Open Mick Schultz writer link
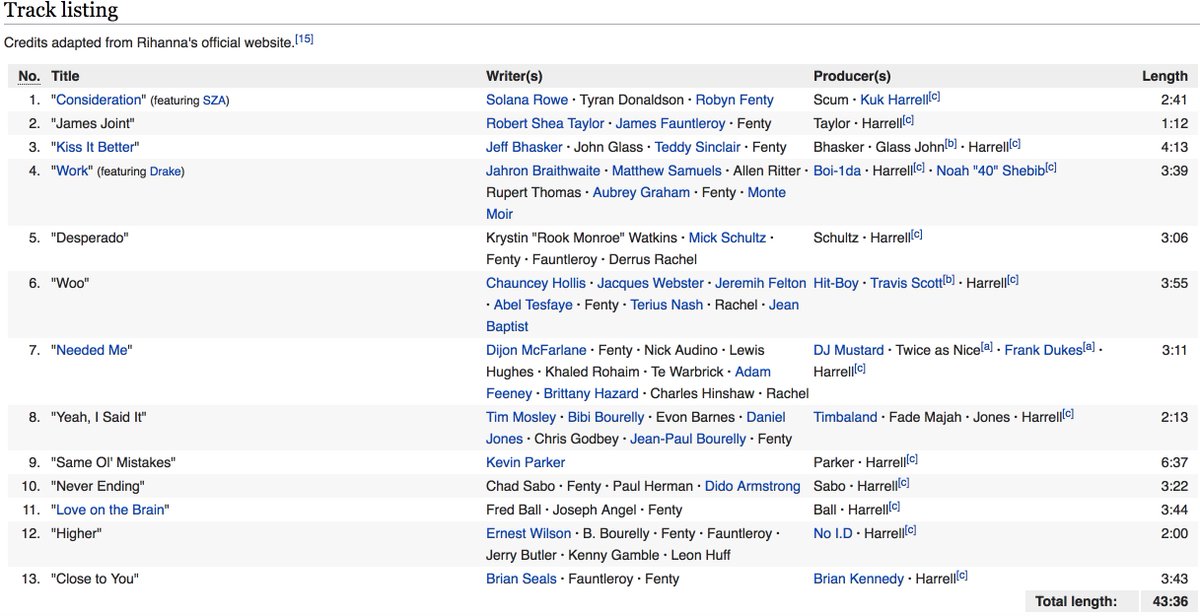This screenshot has width=1200, height=616. click(727, 237)
